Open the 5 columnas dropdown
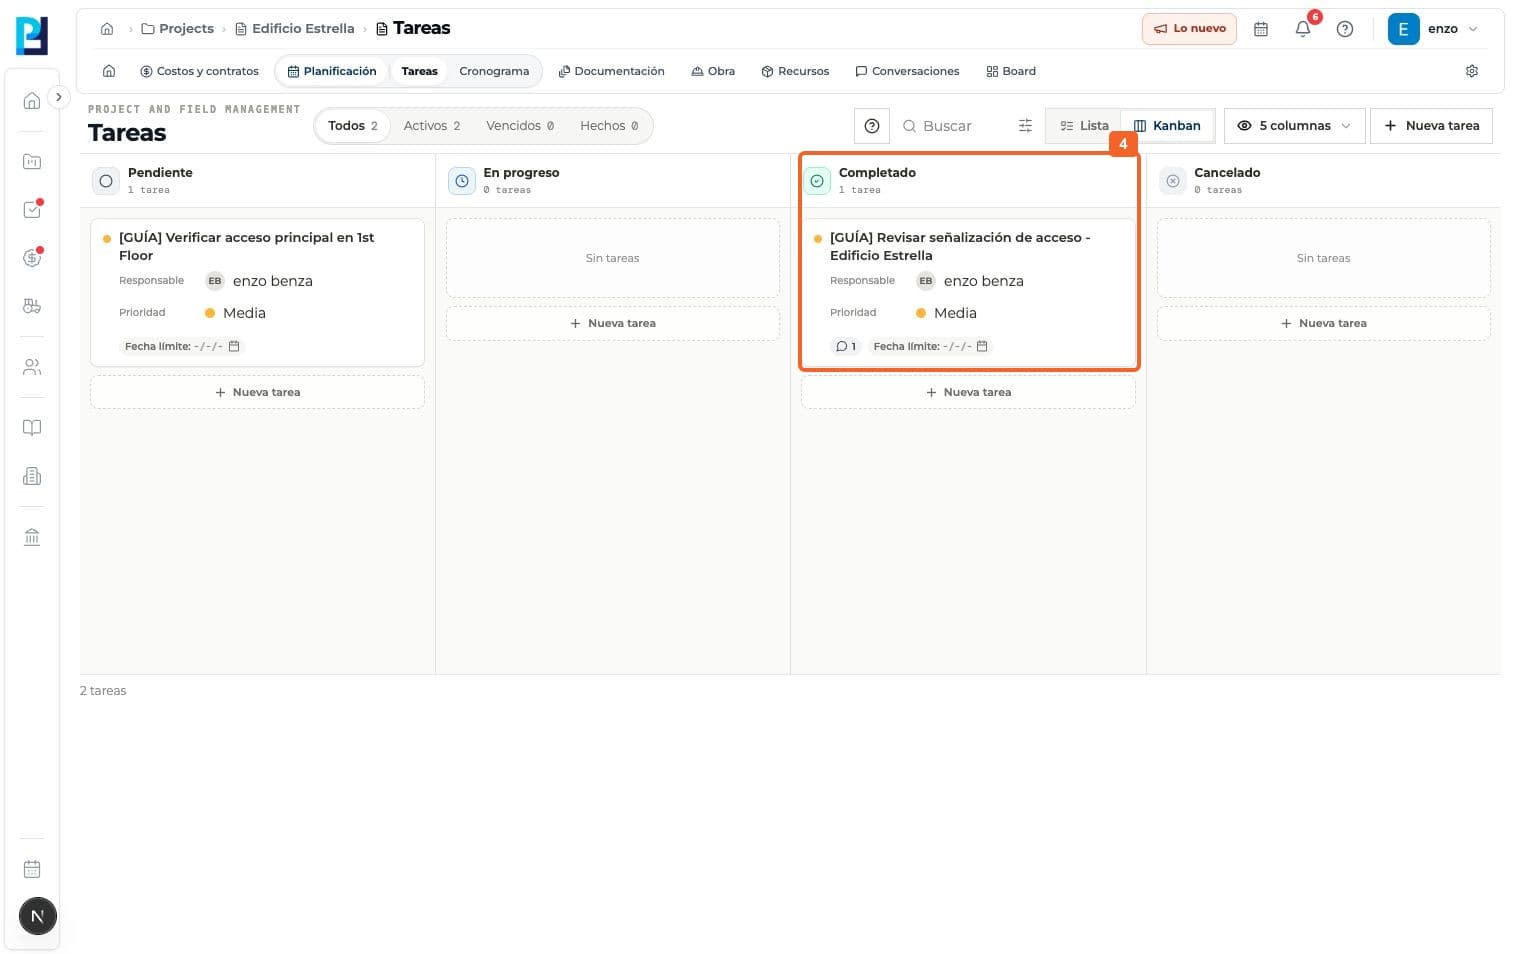Screen dimensions: 1517x954 (1294, 126)
